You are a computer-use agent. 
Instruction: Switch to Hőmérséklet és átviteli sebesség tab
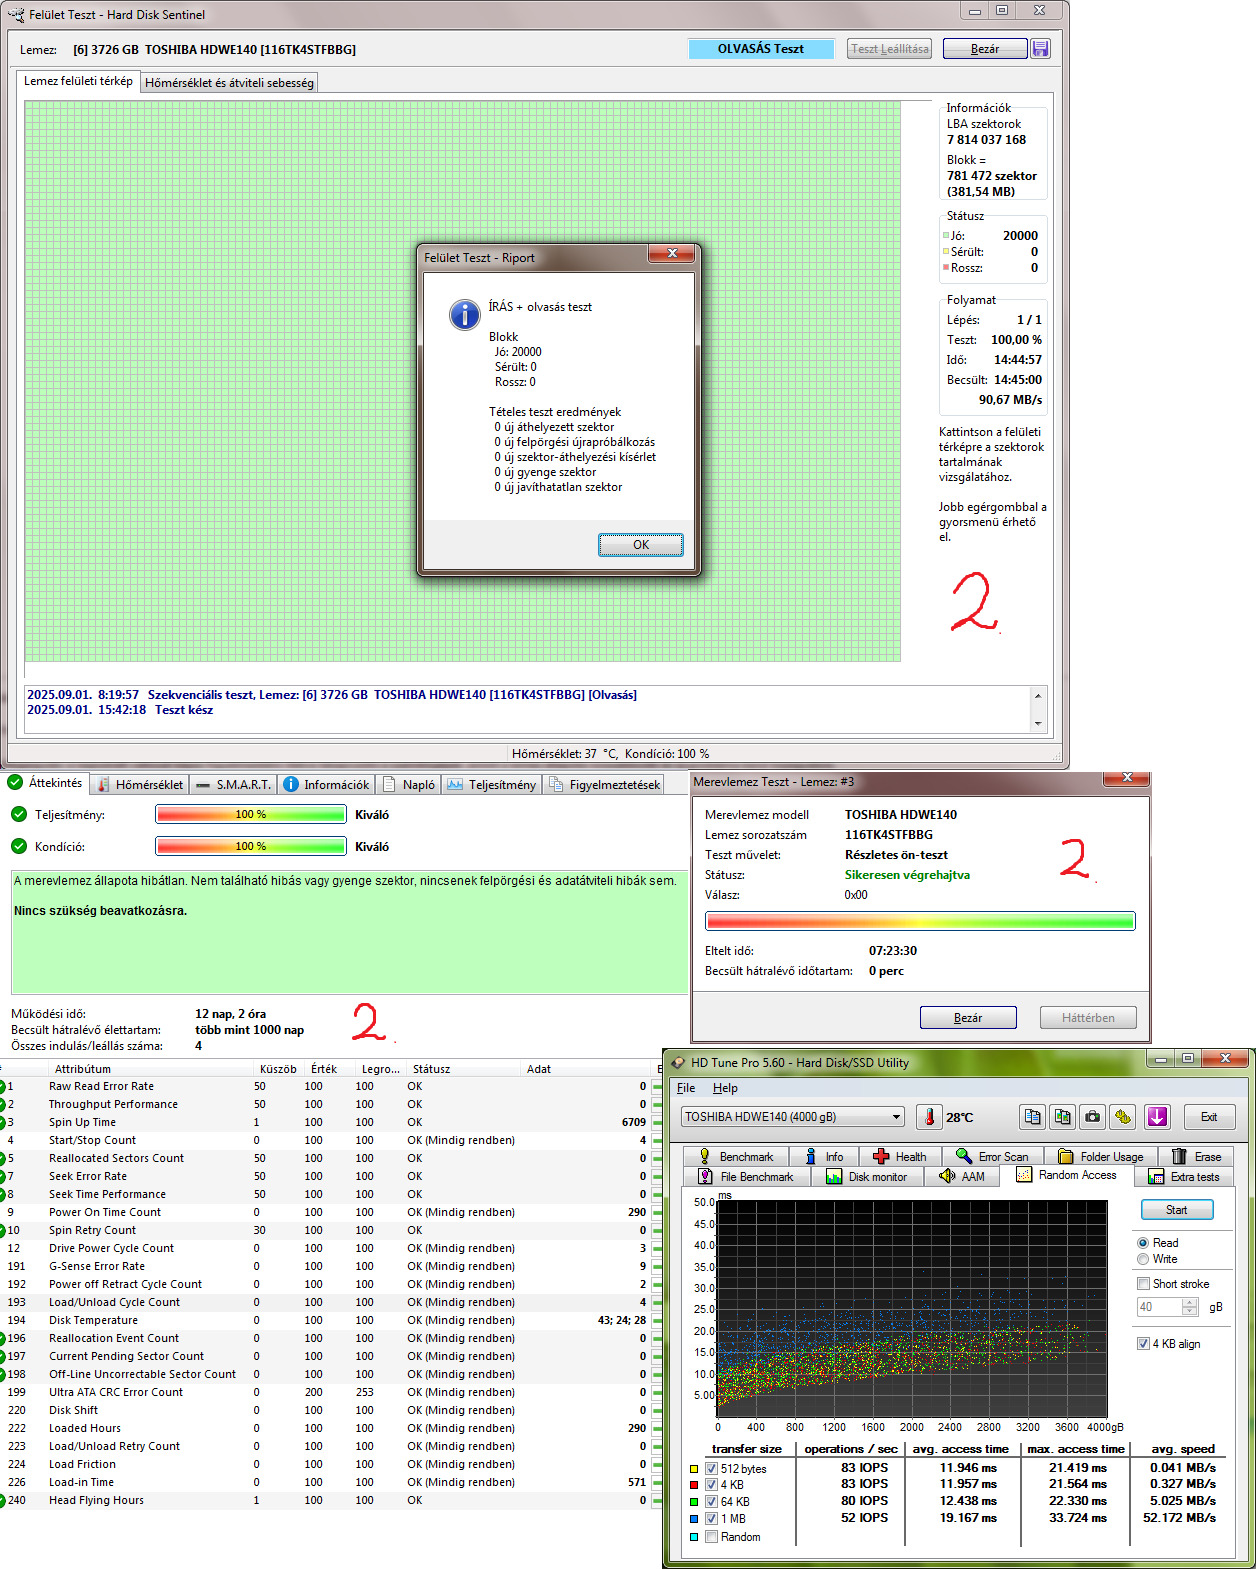click(230, 83)
